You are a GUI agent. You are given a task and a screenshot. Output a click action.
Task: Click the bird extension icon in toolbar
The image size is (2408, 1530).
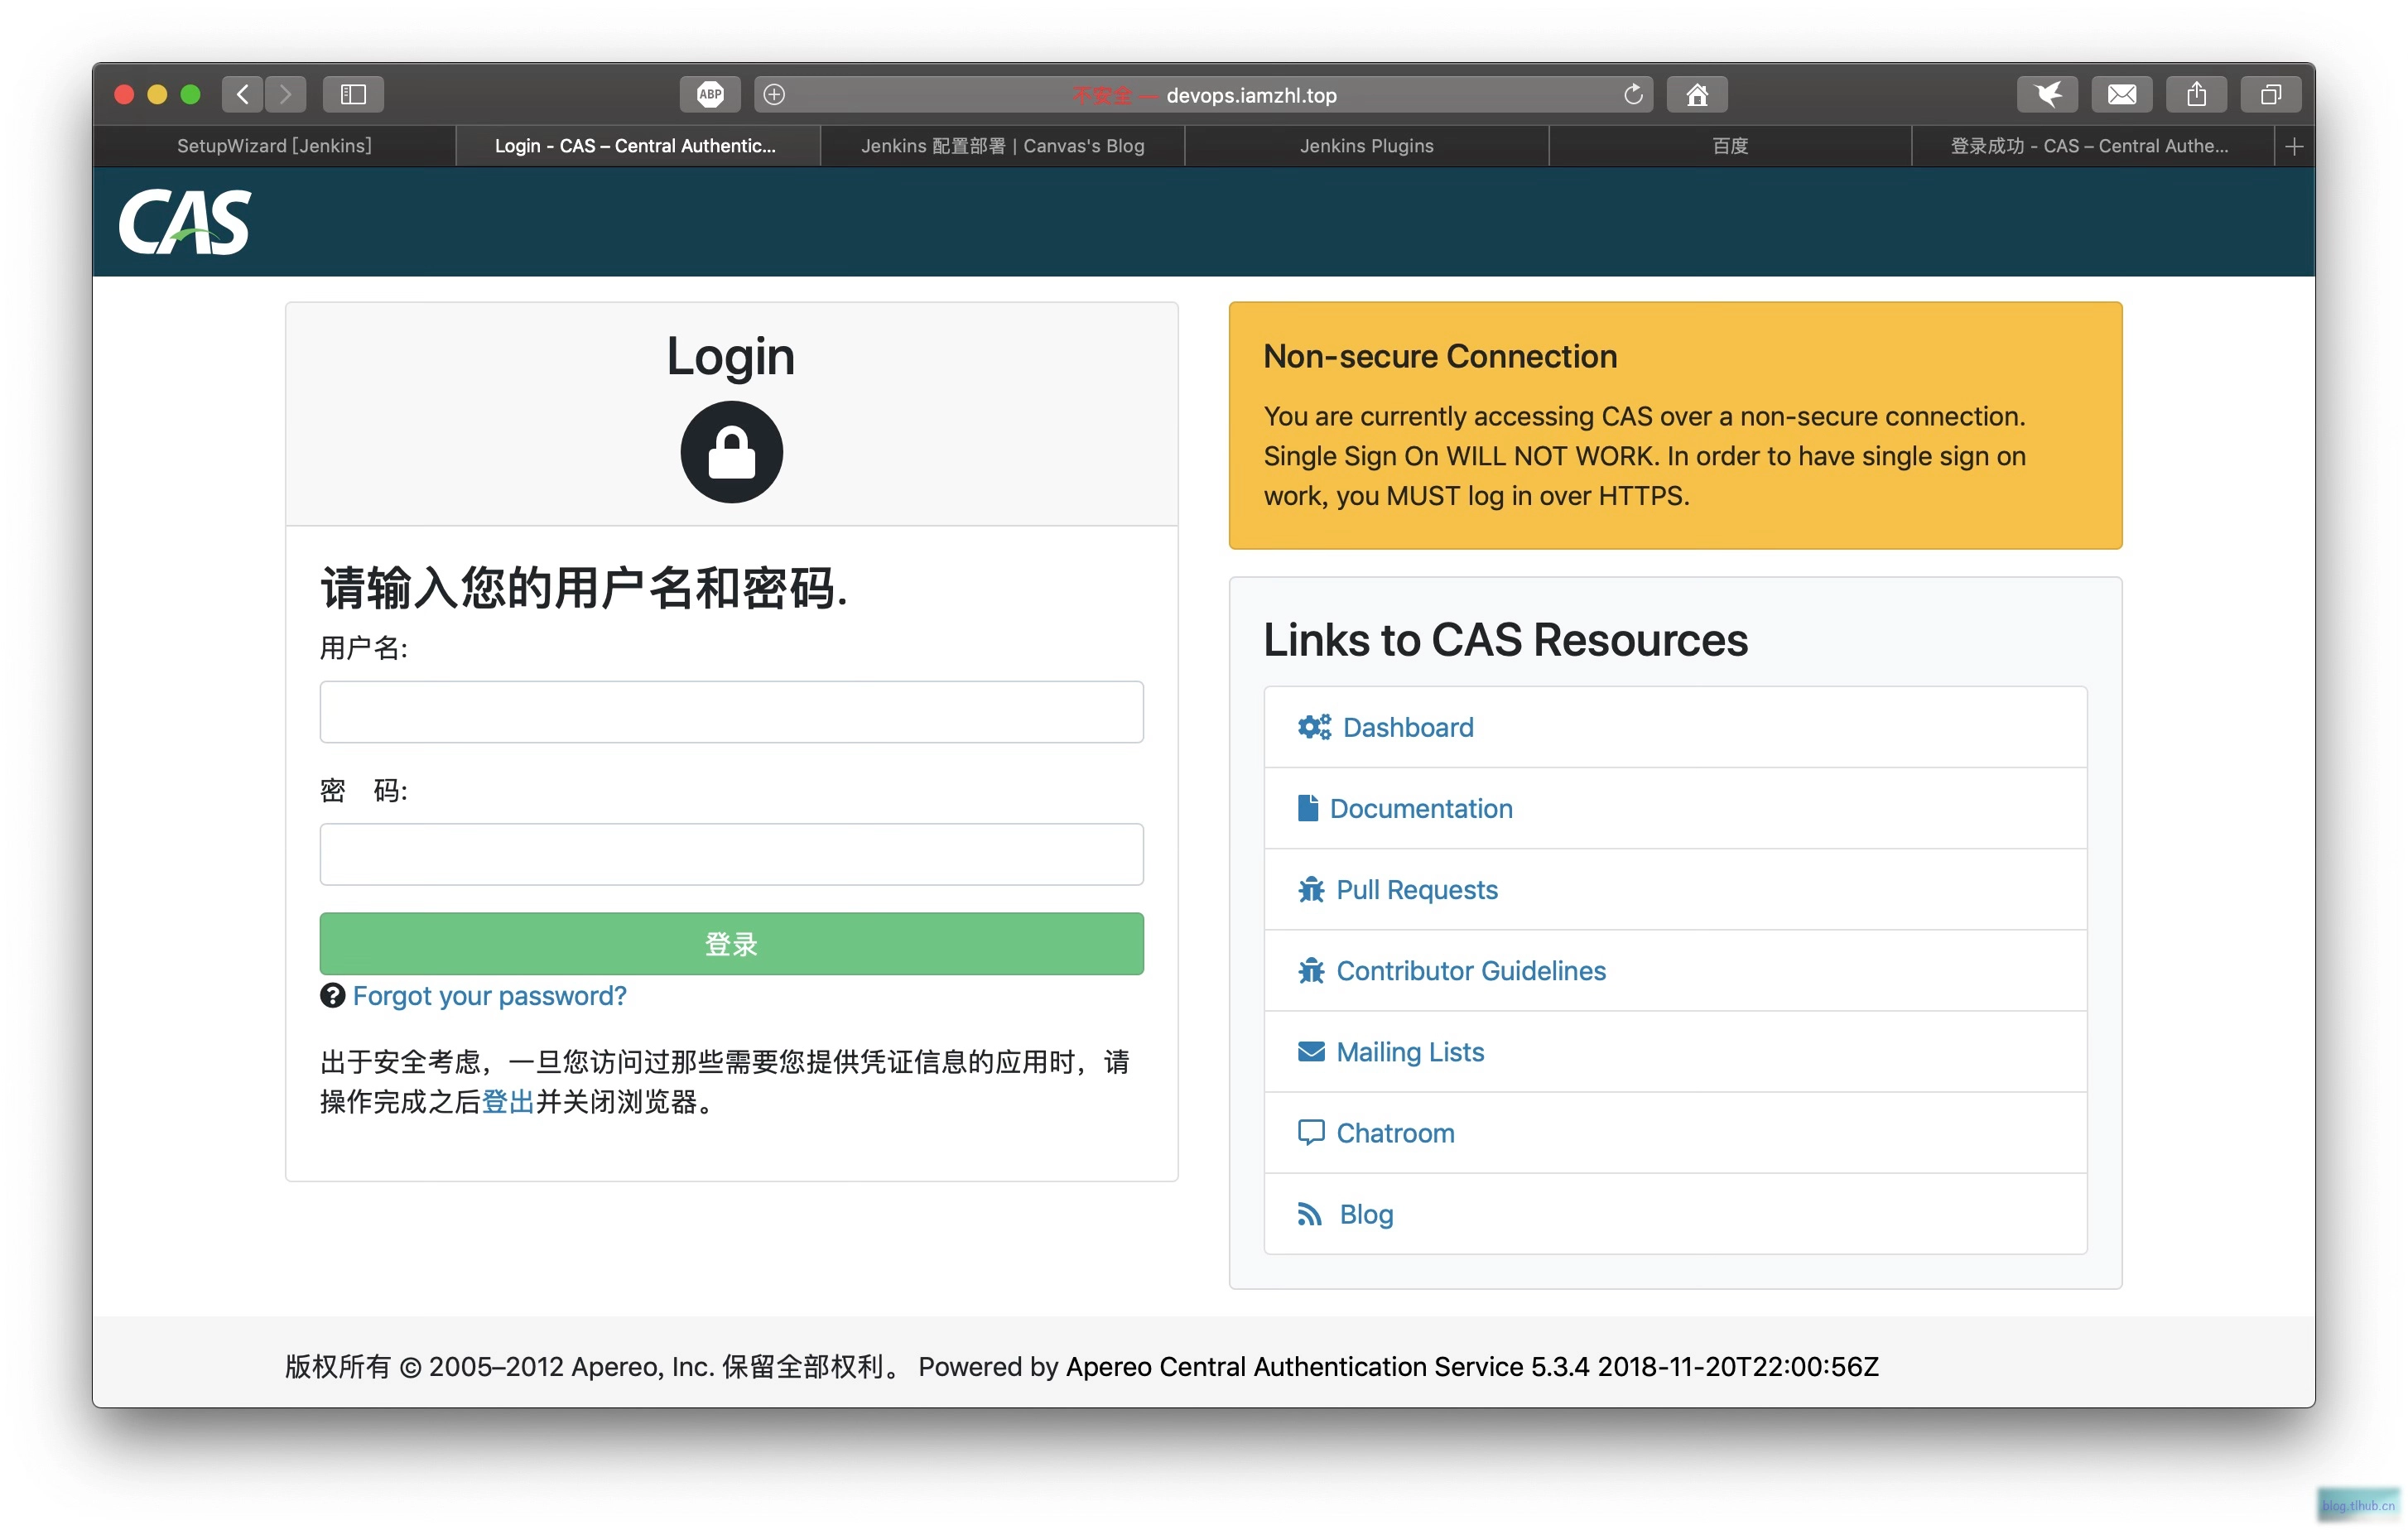tap(2047, 94)
